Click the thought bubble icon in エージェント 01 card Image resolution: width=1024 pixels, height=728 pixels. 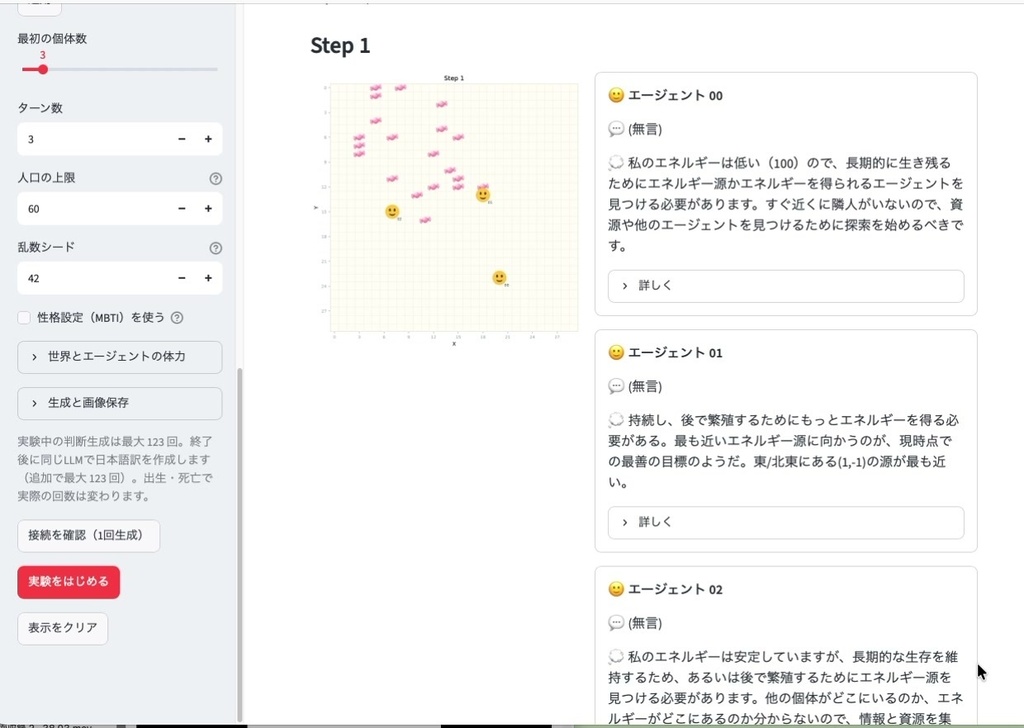[x=616, y=420]
